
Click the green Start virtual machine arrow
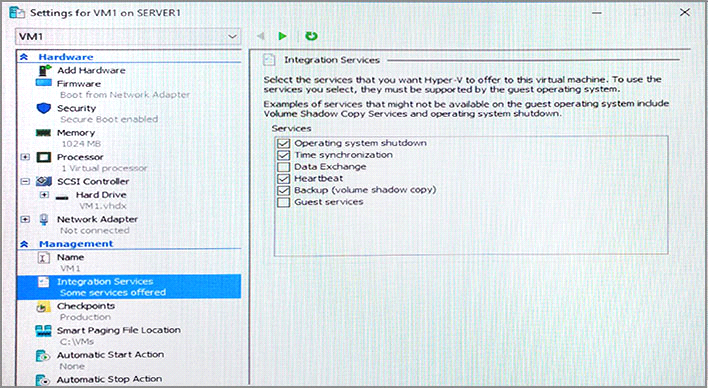point(283,36)
